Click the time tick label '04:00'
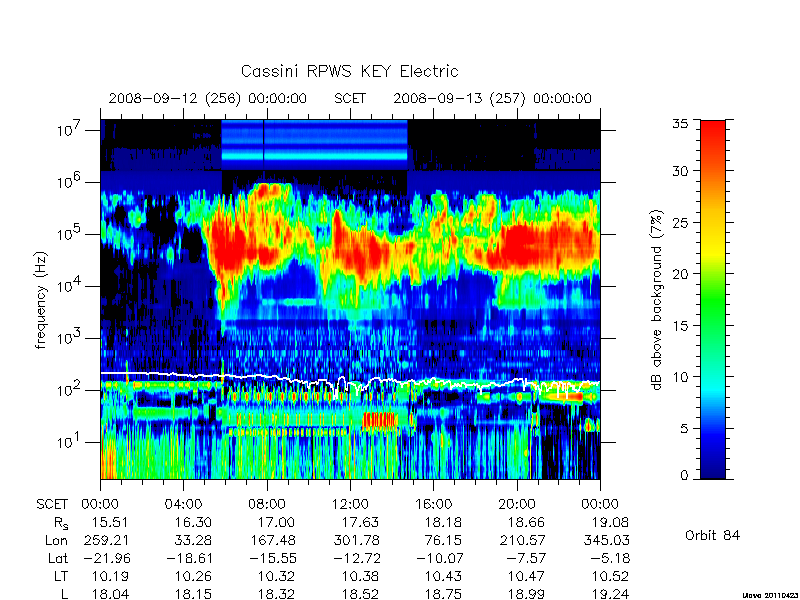The image size is (800, 600). 183,505
